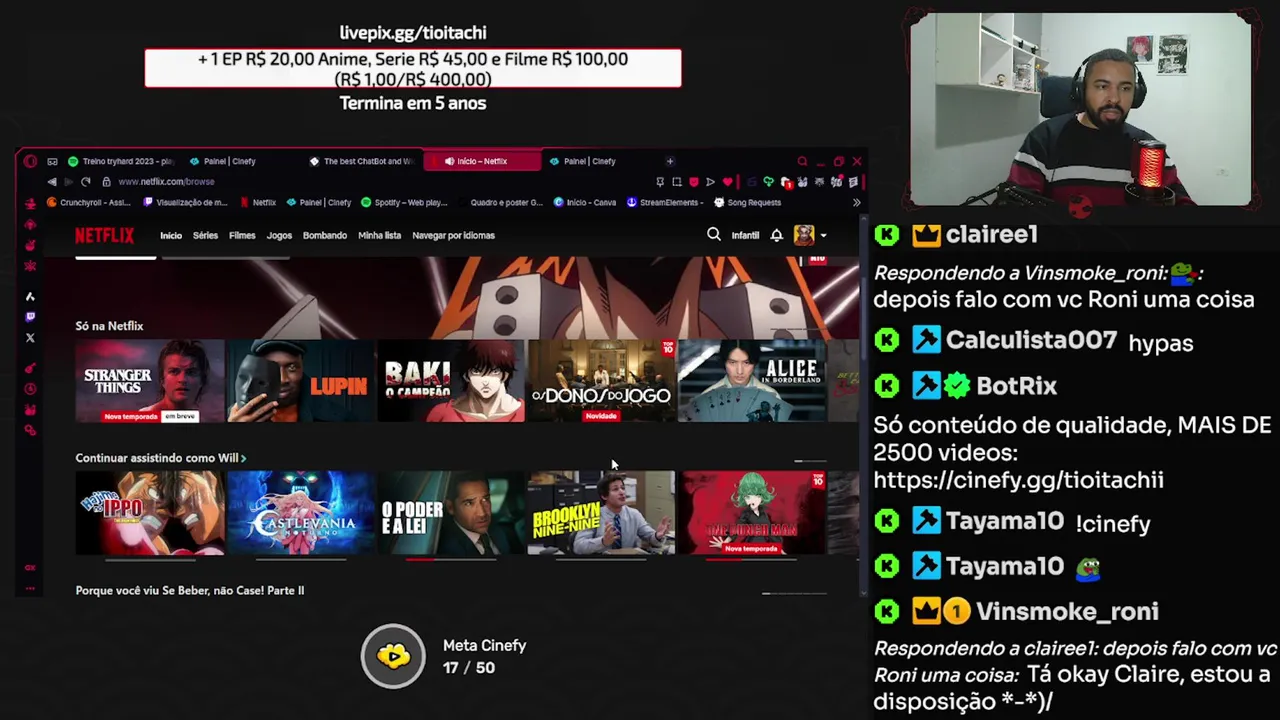Open Twitch in Opera GX sidebar
Screen dimensions: 1280x720
click(30, 317)
